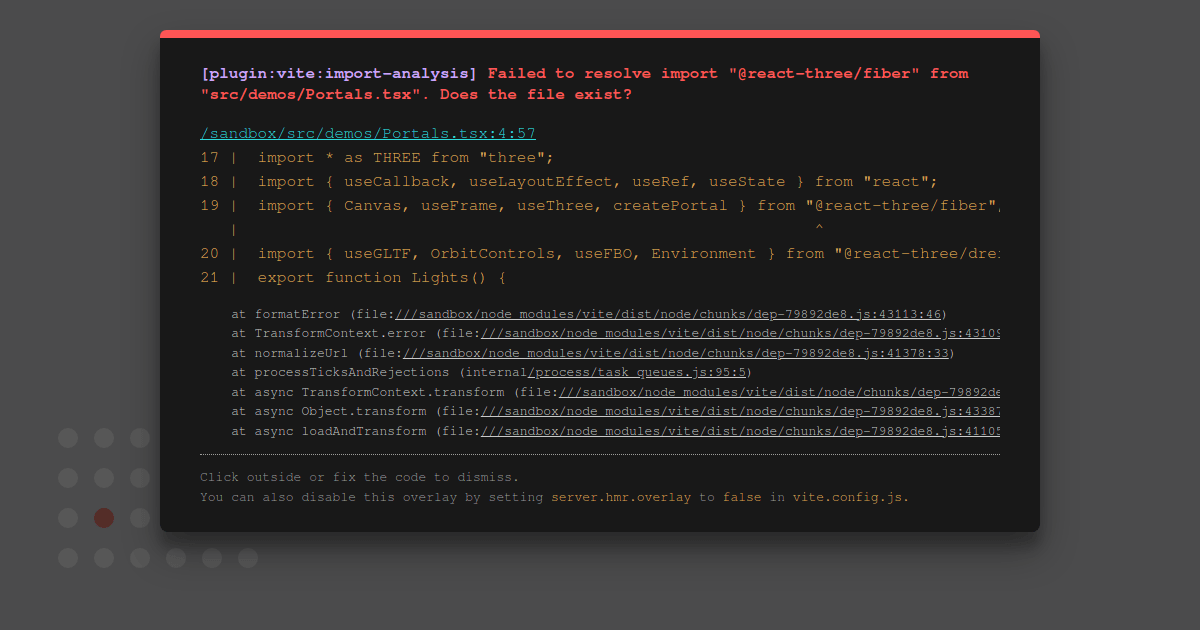This screenshot has height=630, width=1200.
Task: Click the red bar atop the error overlay
Action: tap(600, 35)
